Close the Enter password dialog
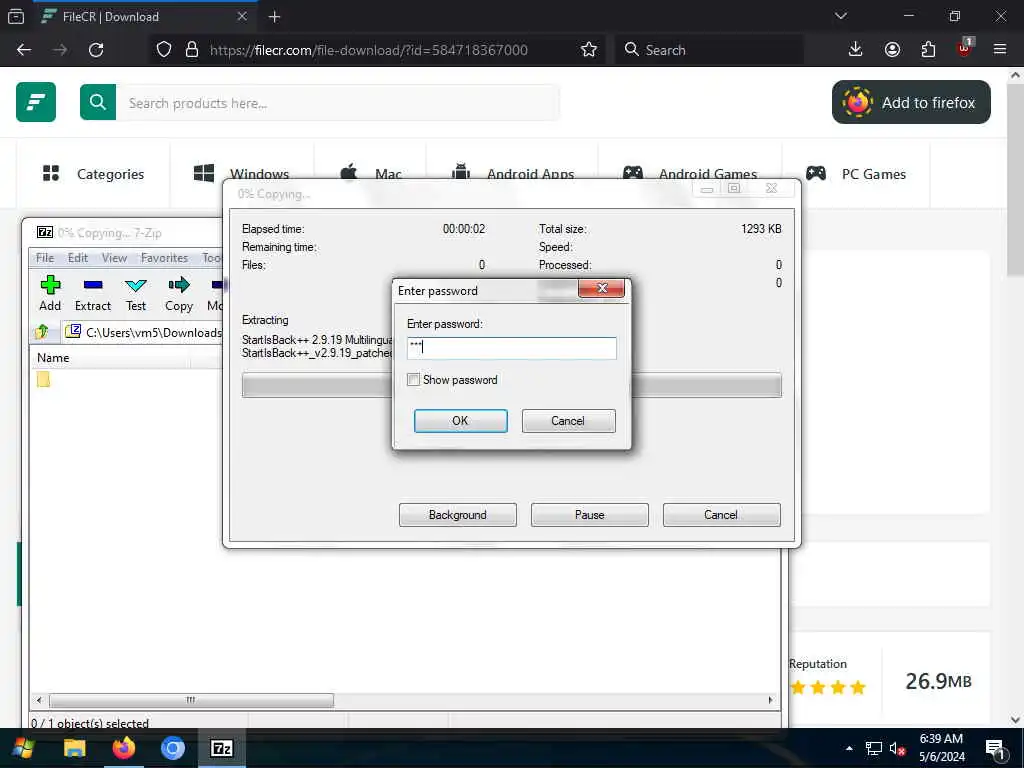Viewport: 1024px width, 768px height. 601,288
